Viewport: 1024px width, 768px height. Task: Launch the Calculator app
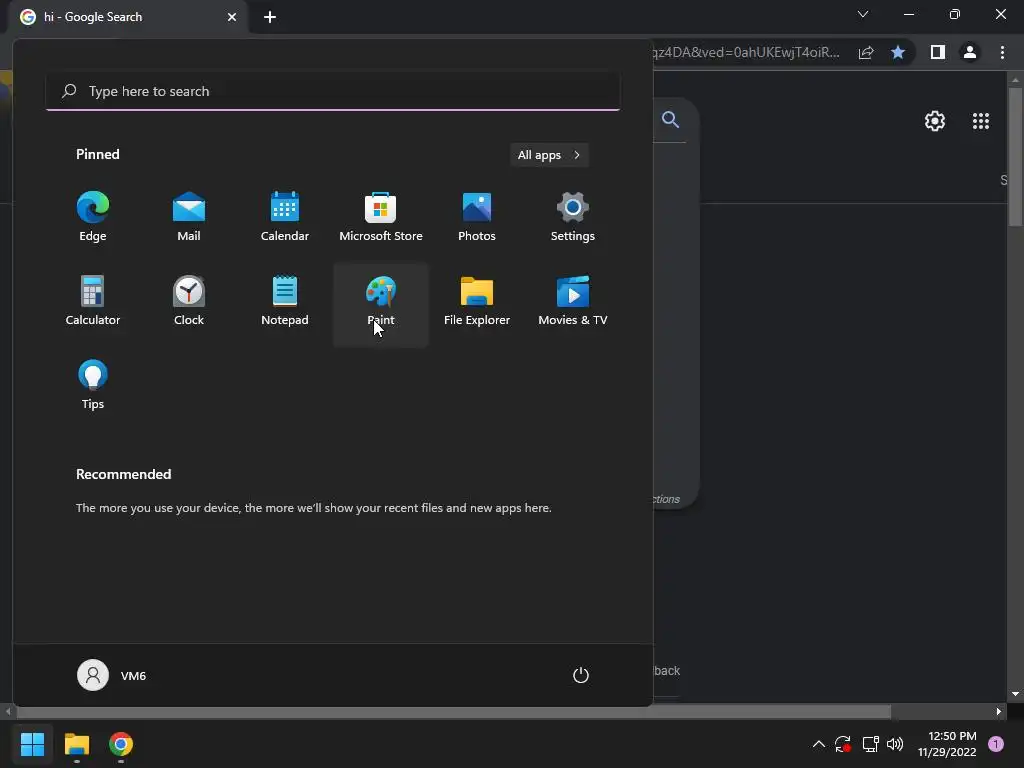pos(93,301)
